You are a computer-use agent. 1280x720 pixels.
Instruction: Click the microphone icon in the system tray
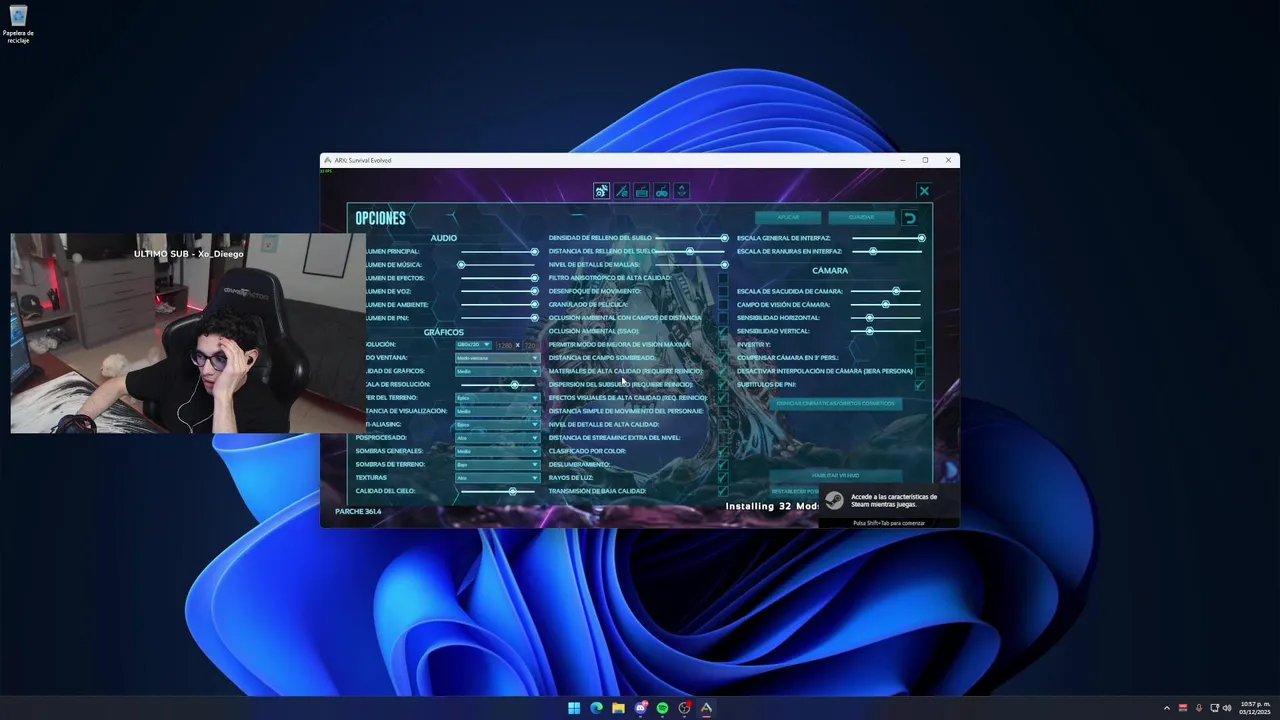point(1199,708)
